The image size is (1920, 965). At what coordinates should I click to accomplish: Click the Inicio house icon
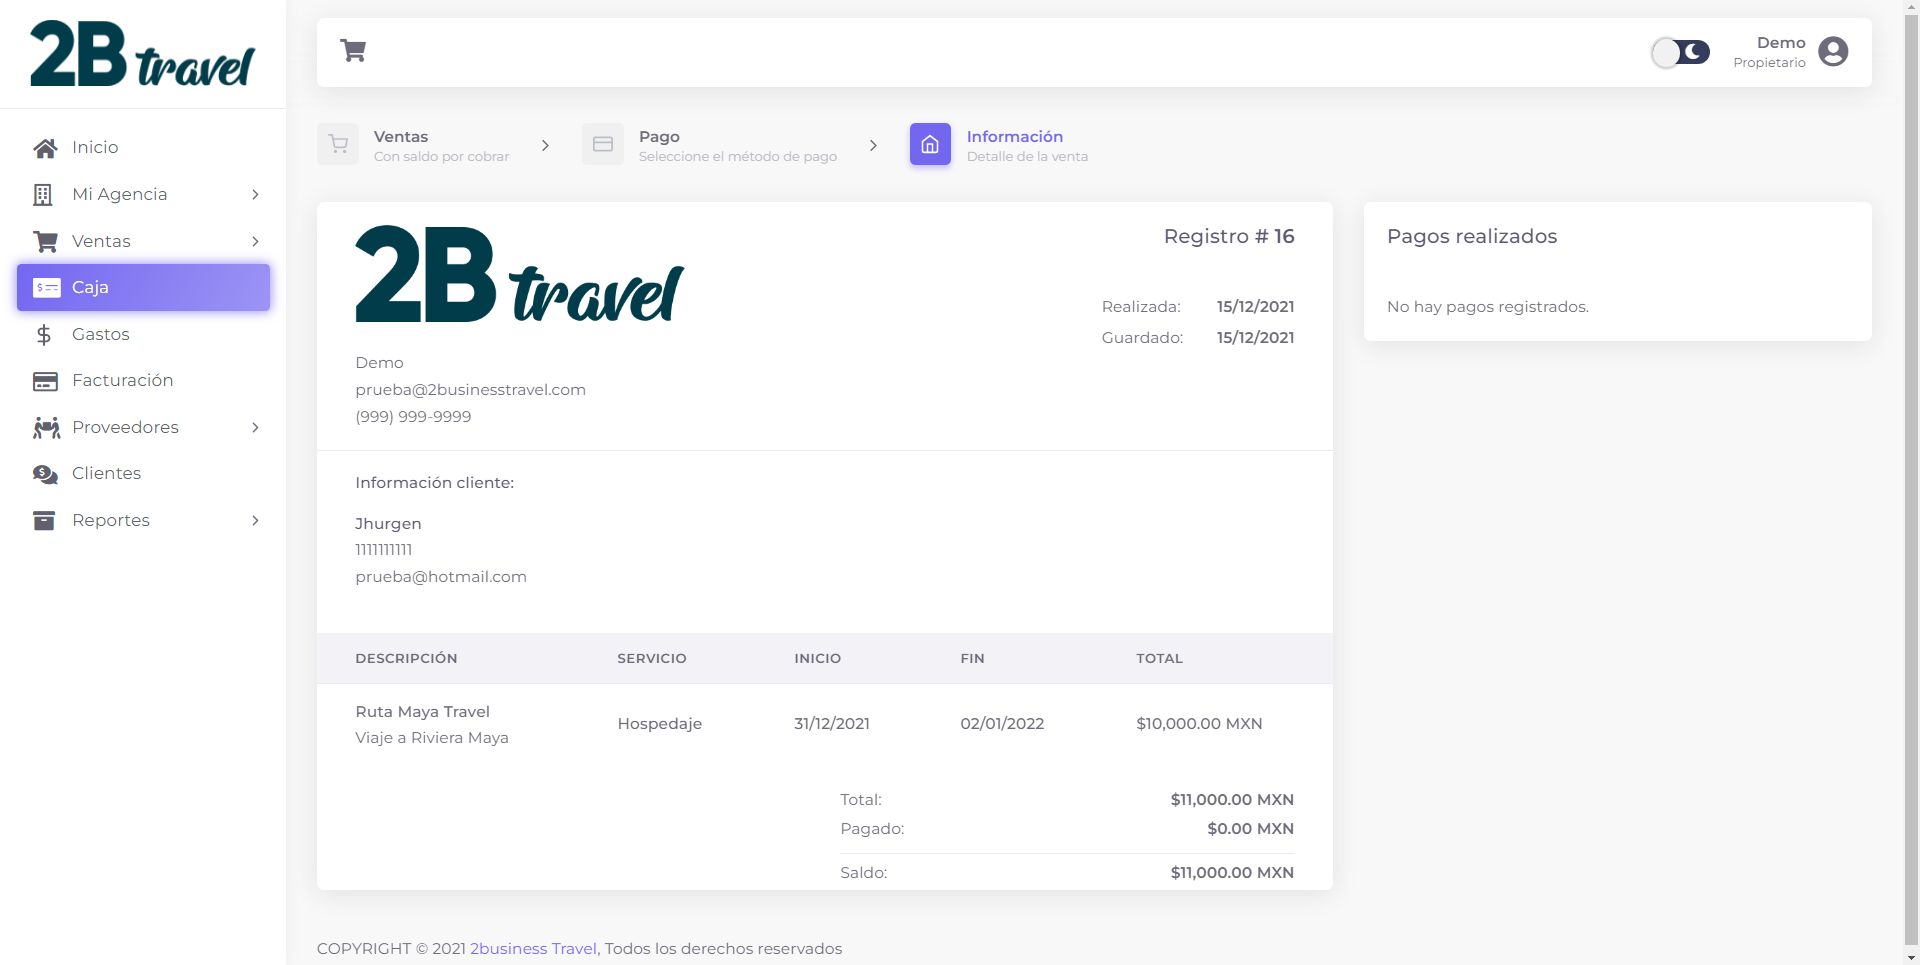(x=45, y=148)
